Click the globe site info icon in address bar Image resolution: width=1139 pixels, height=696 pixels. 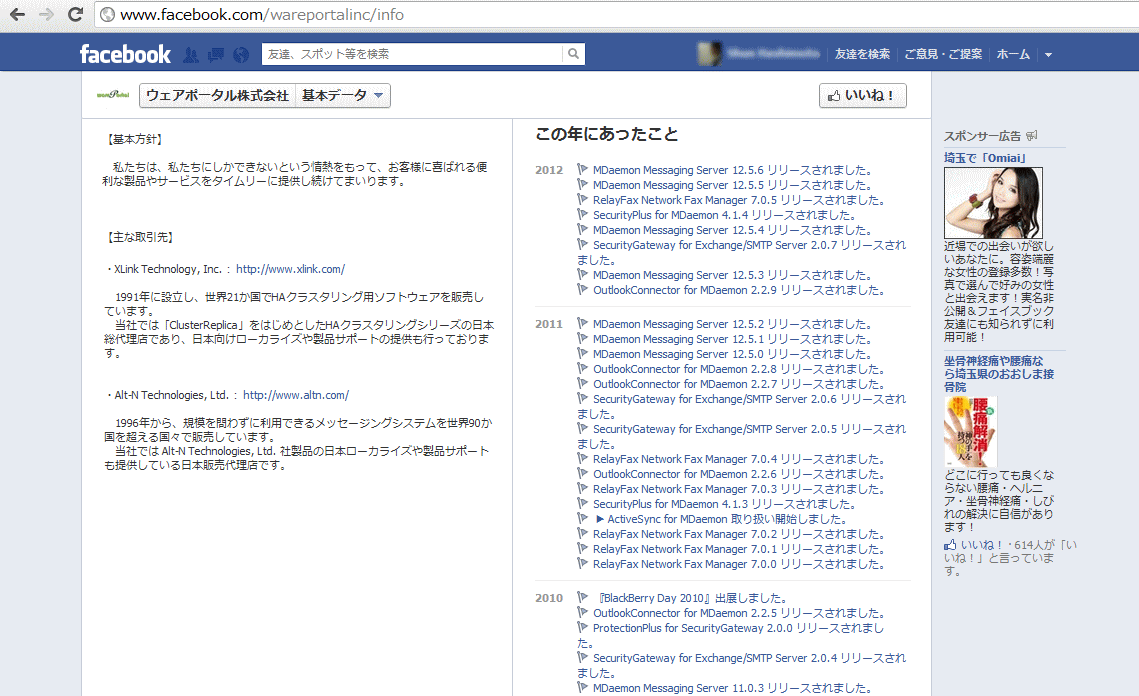tap(108, 15)
